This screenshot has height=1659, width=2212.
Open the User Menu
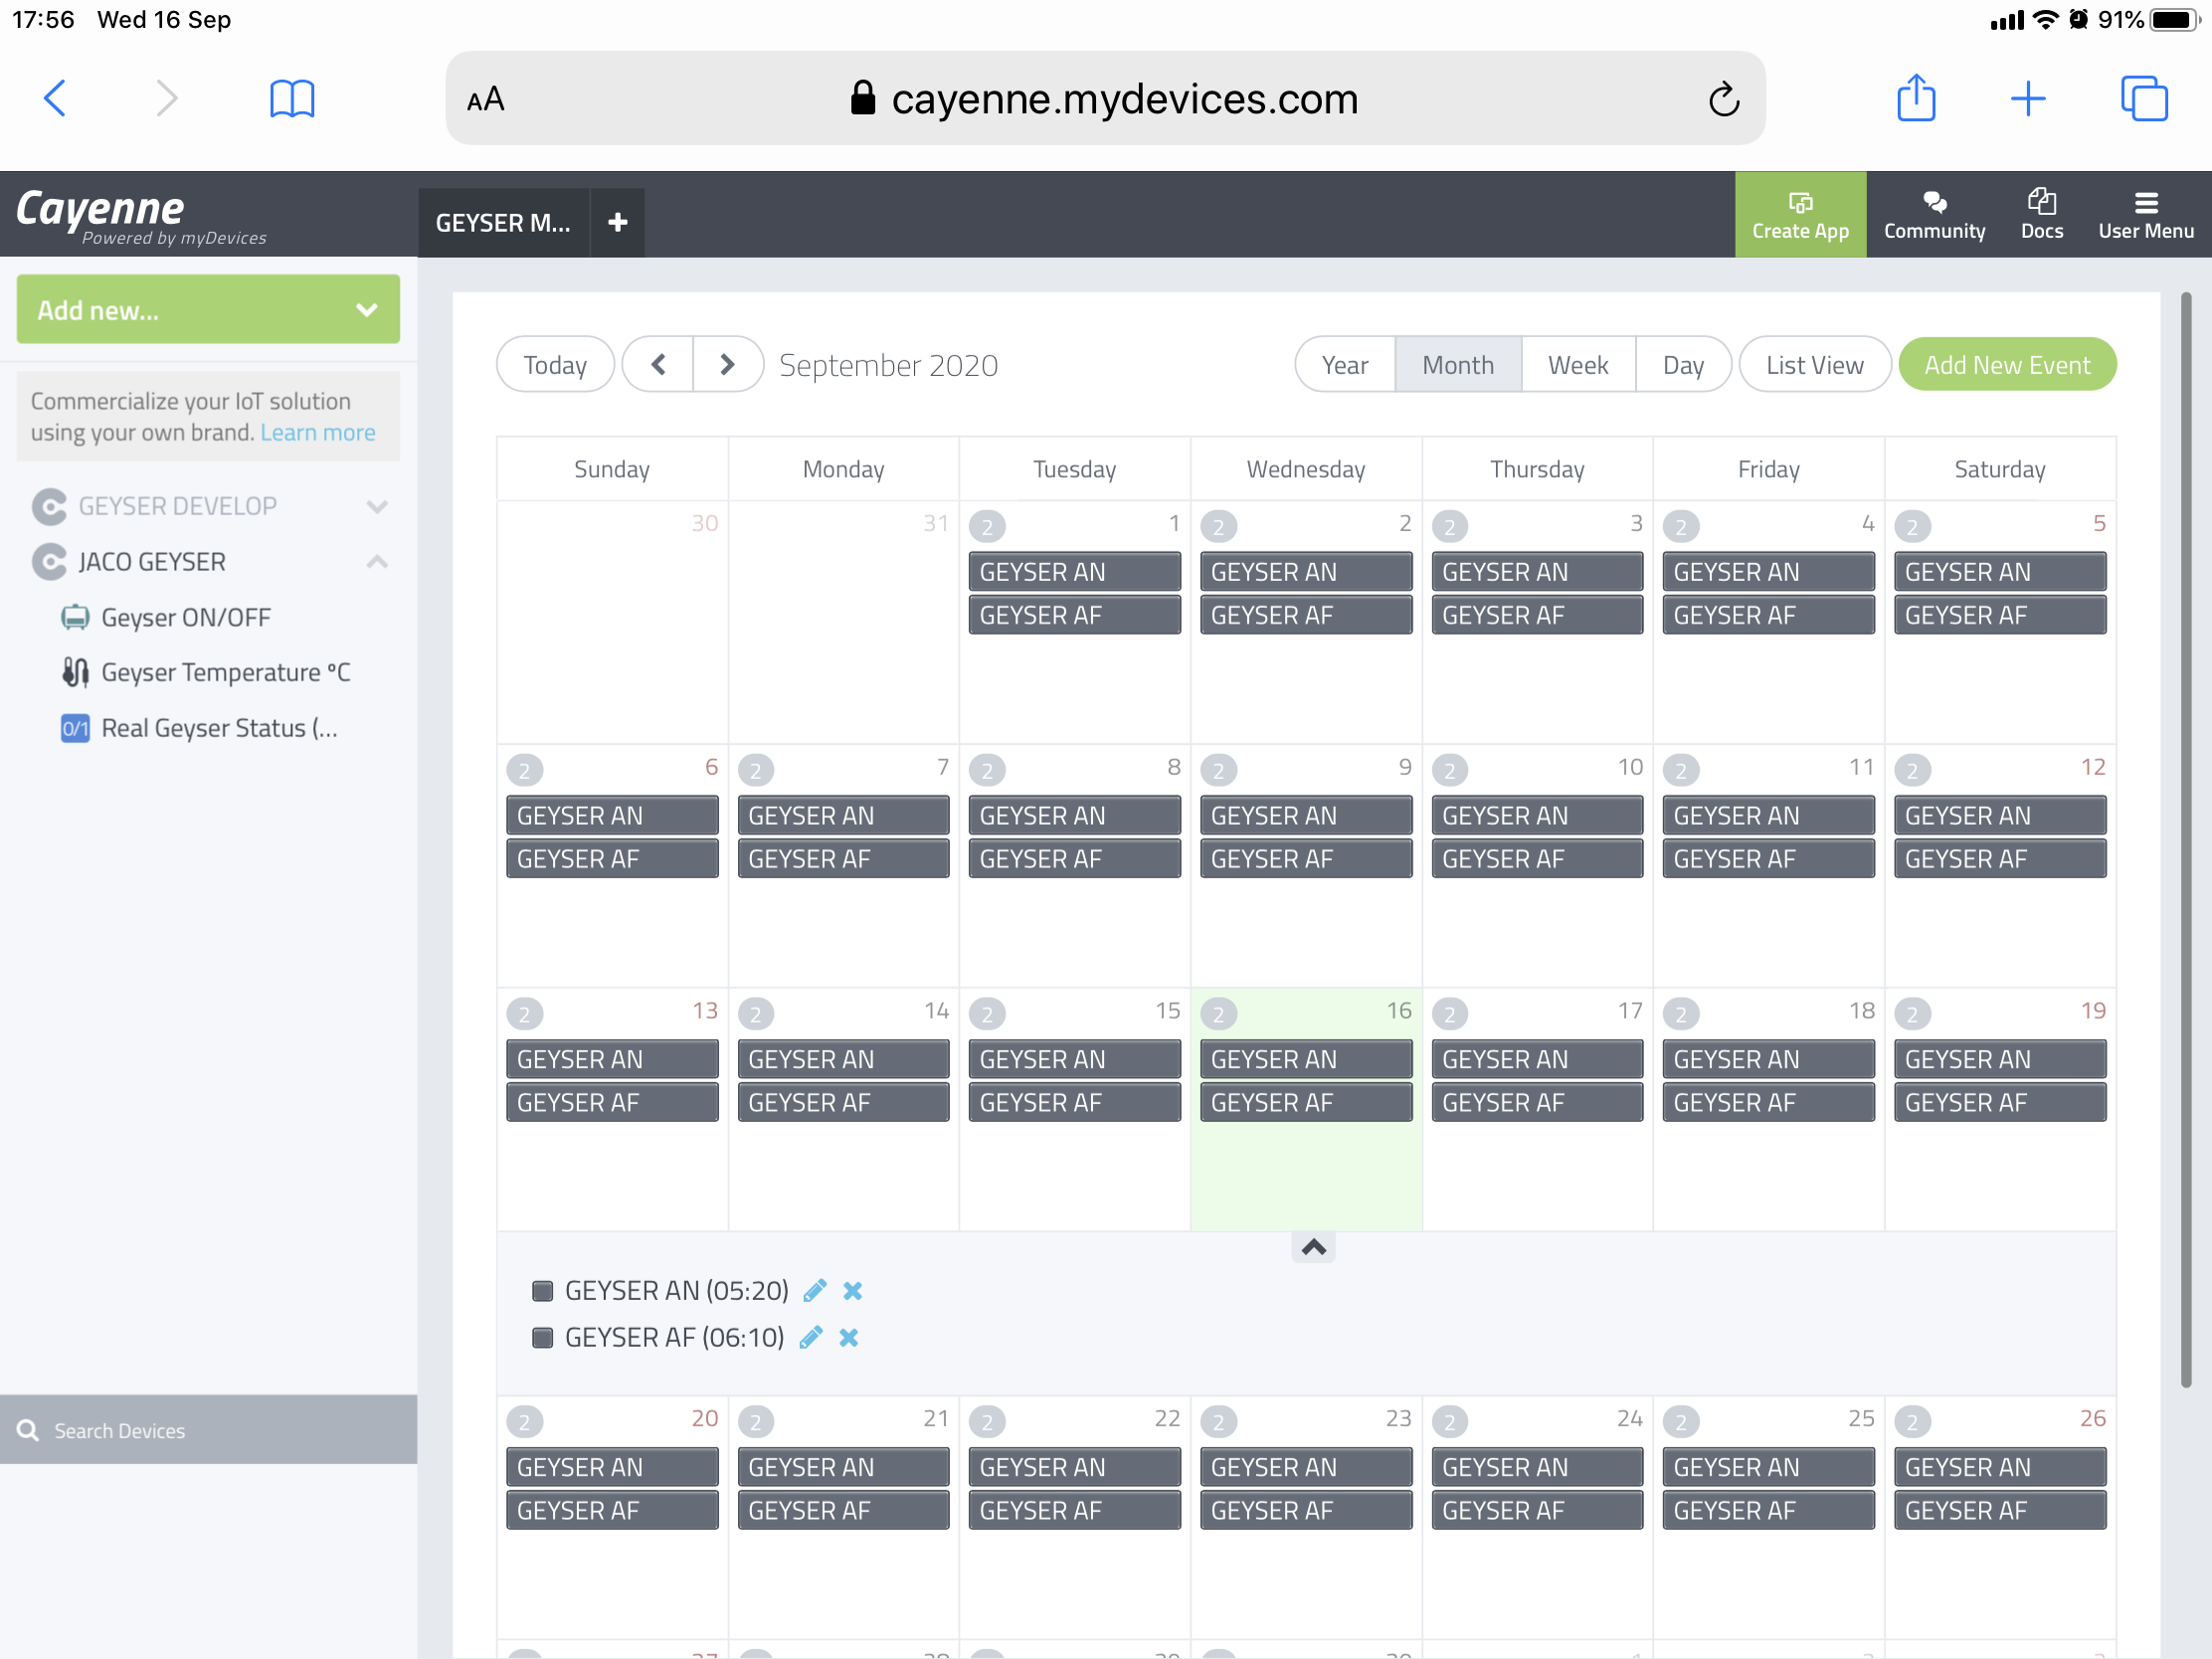[x=2146, y=214]
